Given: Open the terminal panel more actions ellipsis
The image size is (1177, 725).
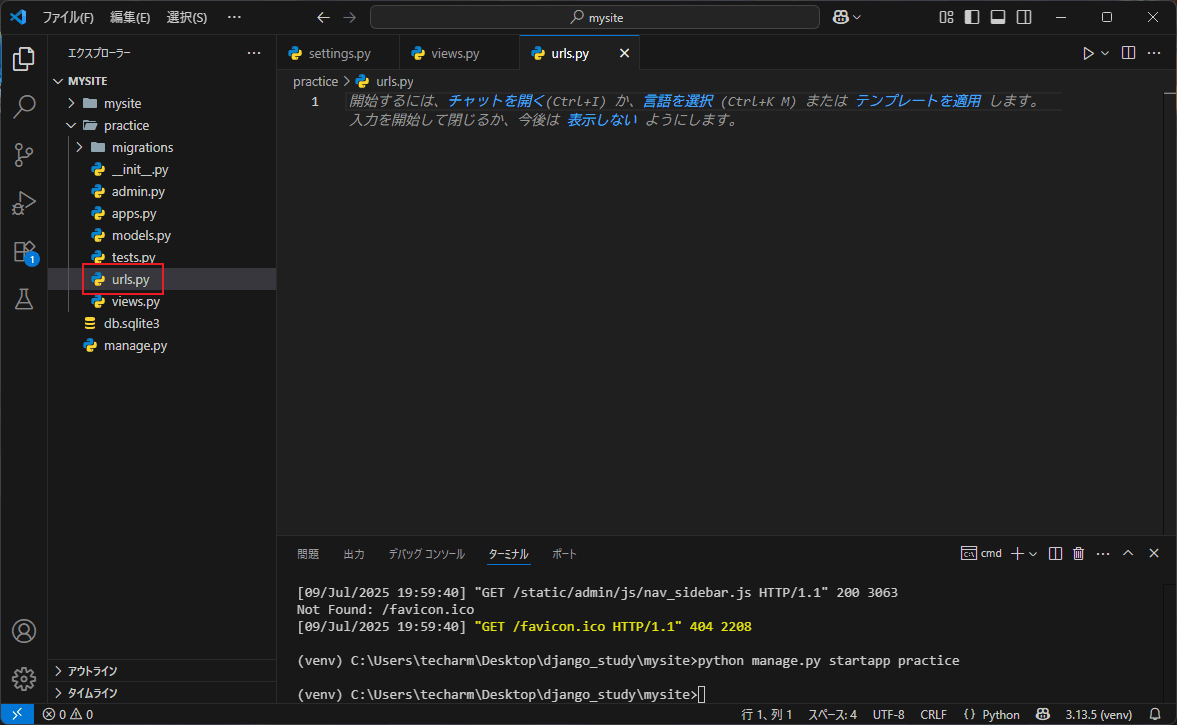Looking at the screenshot, I should [1103, 553].
